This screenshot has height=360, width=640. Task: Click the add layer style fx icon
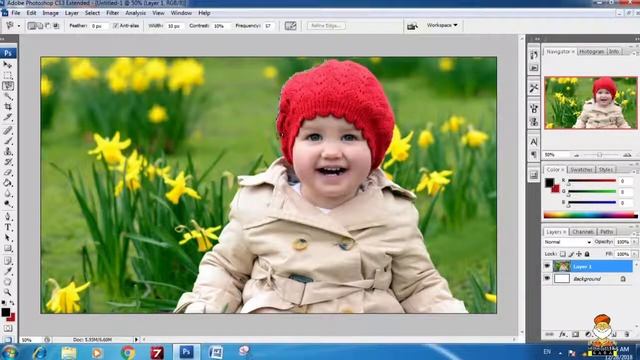click(x=562, y=334)
